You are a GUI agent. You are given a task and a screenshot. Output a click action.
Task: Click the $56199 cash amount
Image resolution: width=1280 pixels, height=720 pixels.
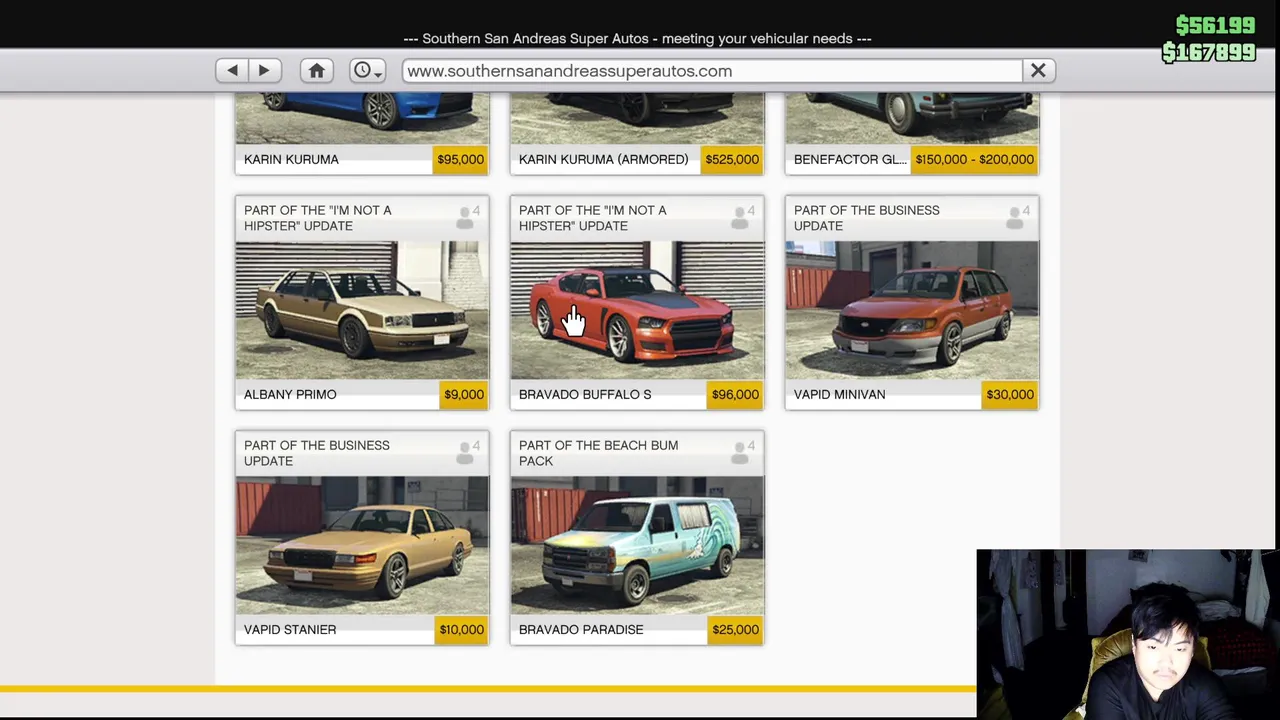[1215, 25]
